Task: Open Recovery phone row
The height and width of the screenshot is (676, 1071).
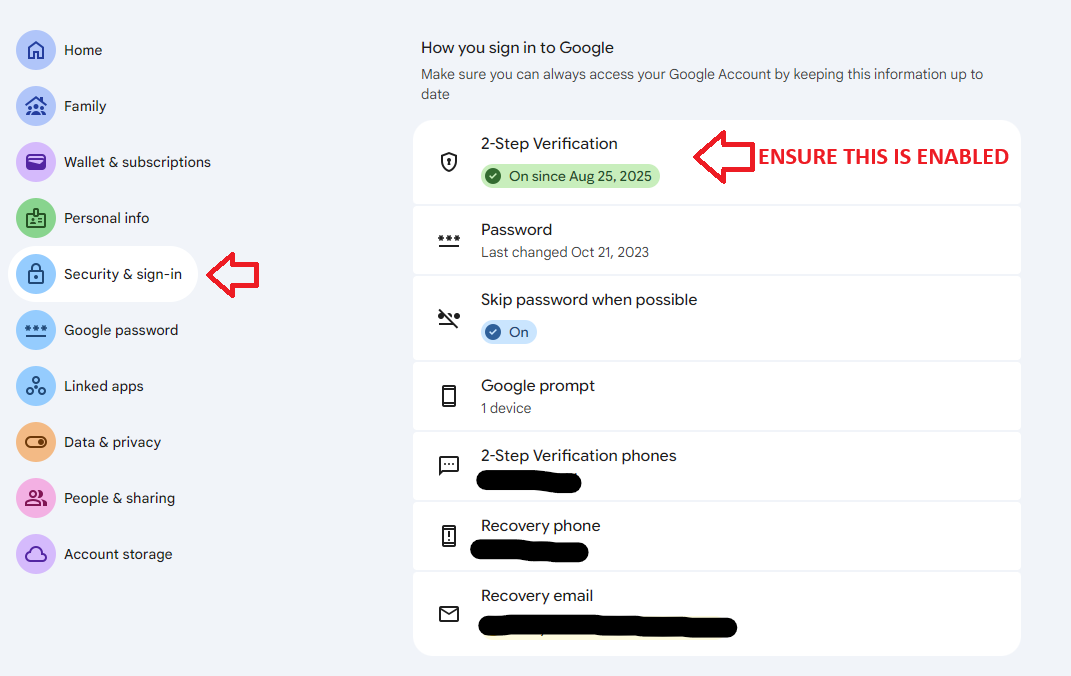Action: point(717,536)
